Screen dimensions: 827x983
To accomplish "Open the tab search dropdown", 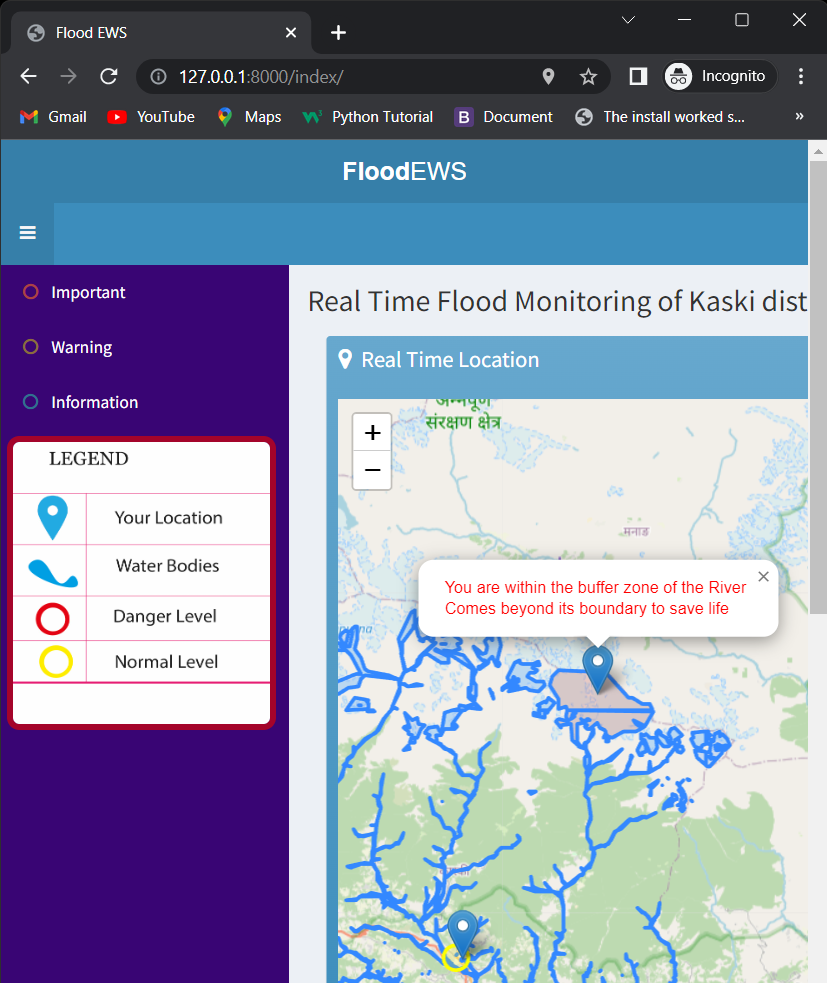I will coord(628,20).
